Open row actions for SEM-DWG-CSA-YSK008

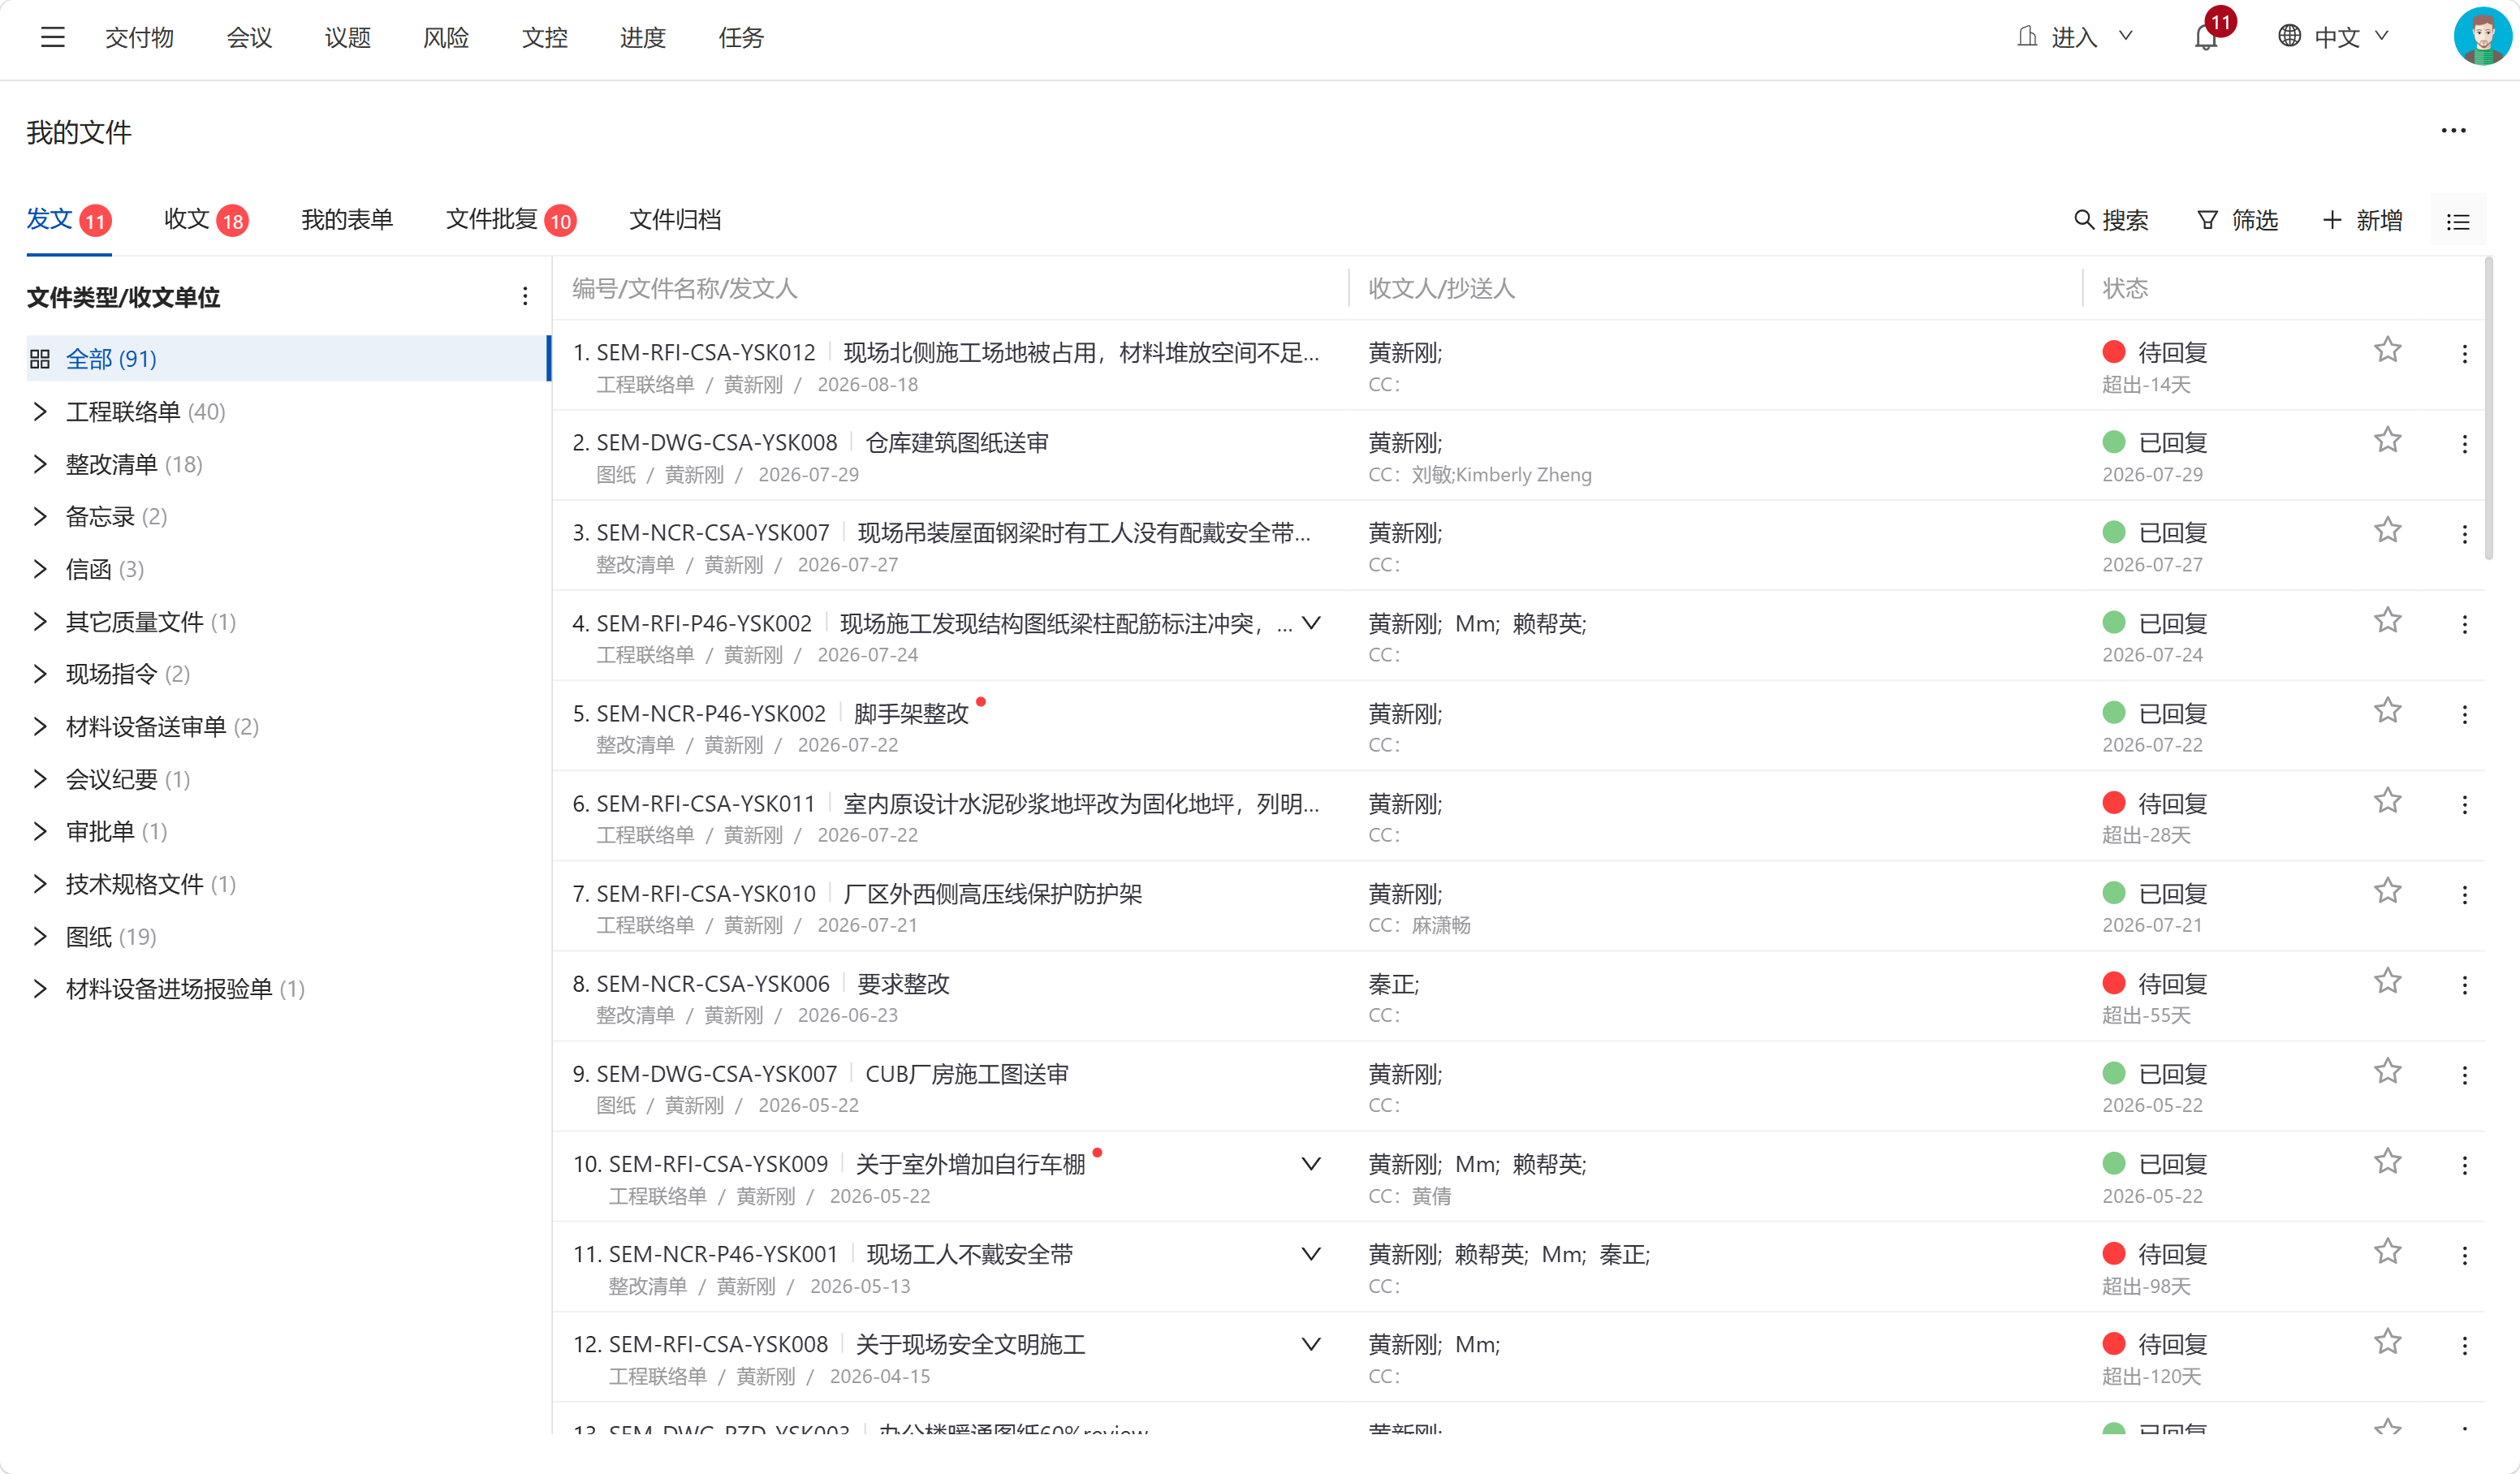point(2465,443)
